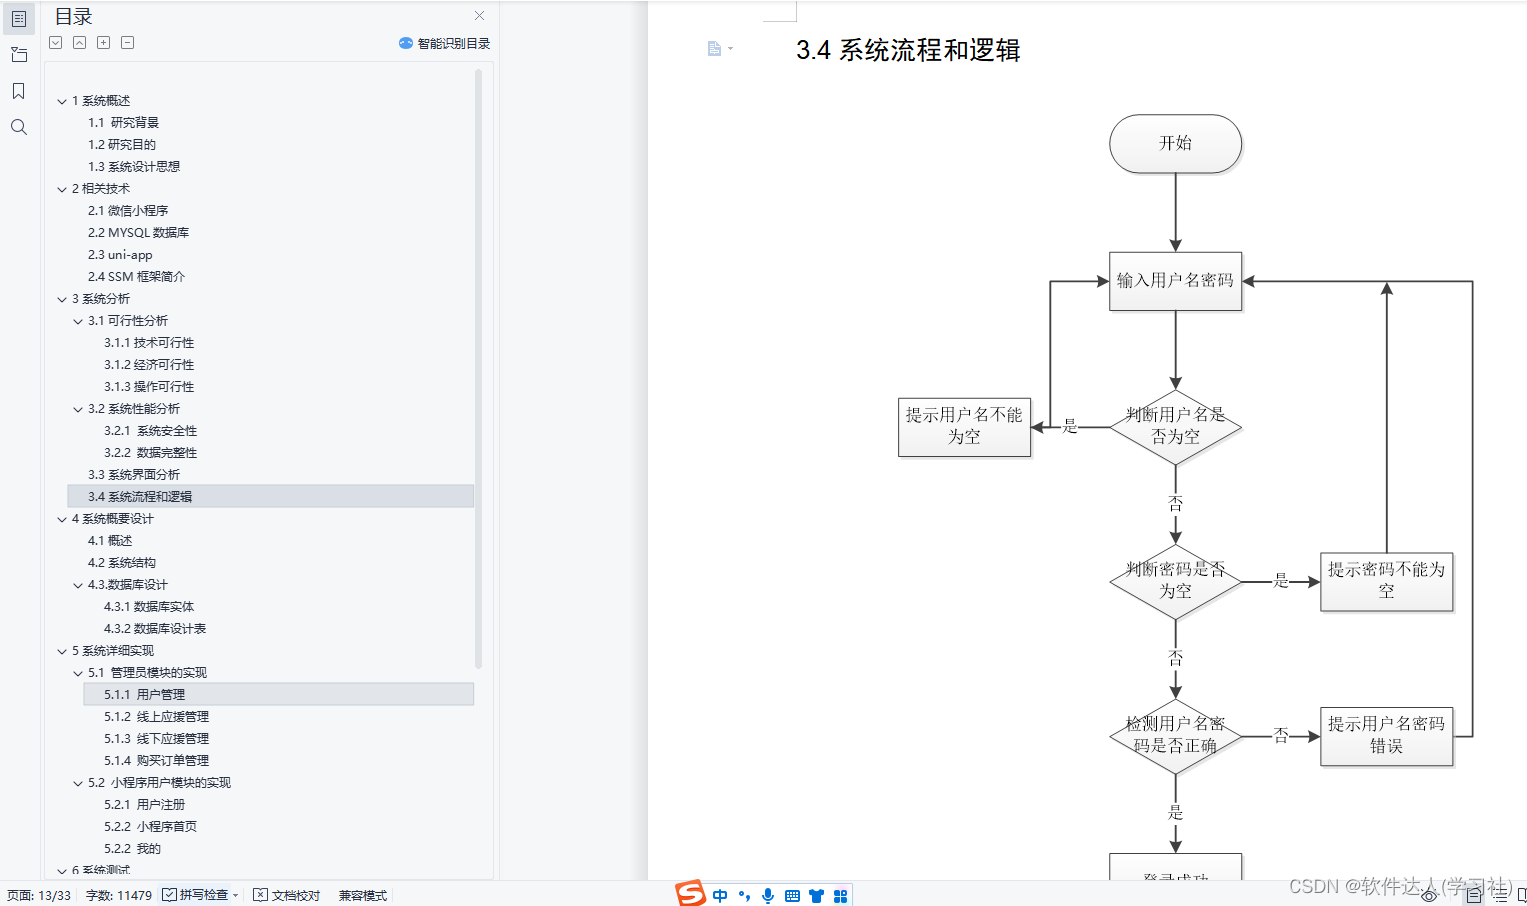1527x906 pixels.
Task: Click the 智能识别目录 link
Action: [454, 43]
